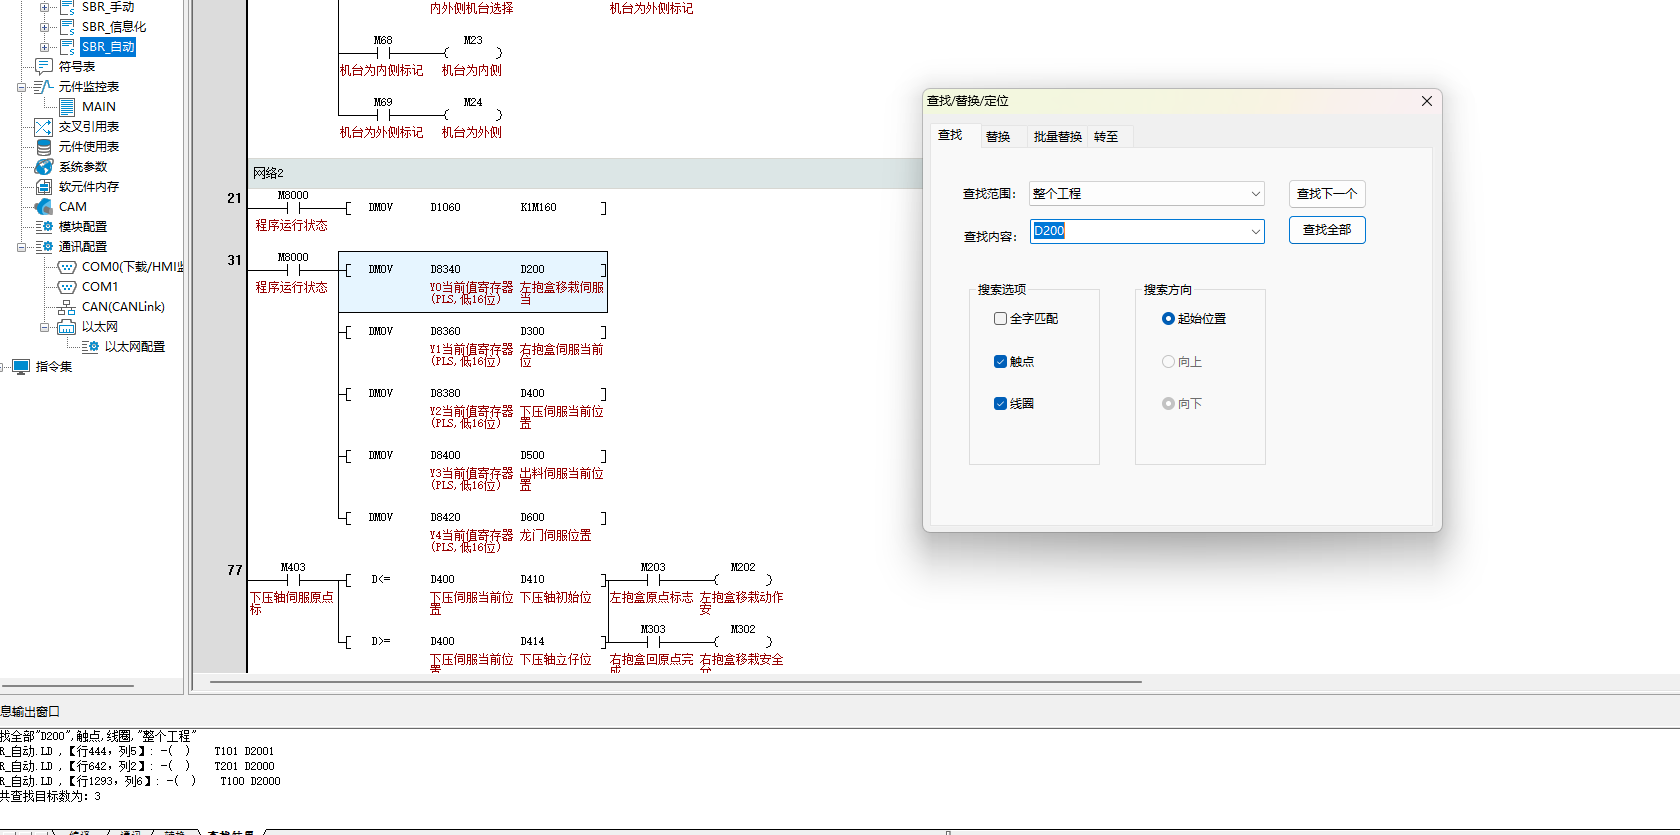Click the 元件使用表 database icon
The height and width of the screenshot is (835, 1680).
click(x=44, y=147)
